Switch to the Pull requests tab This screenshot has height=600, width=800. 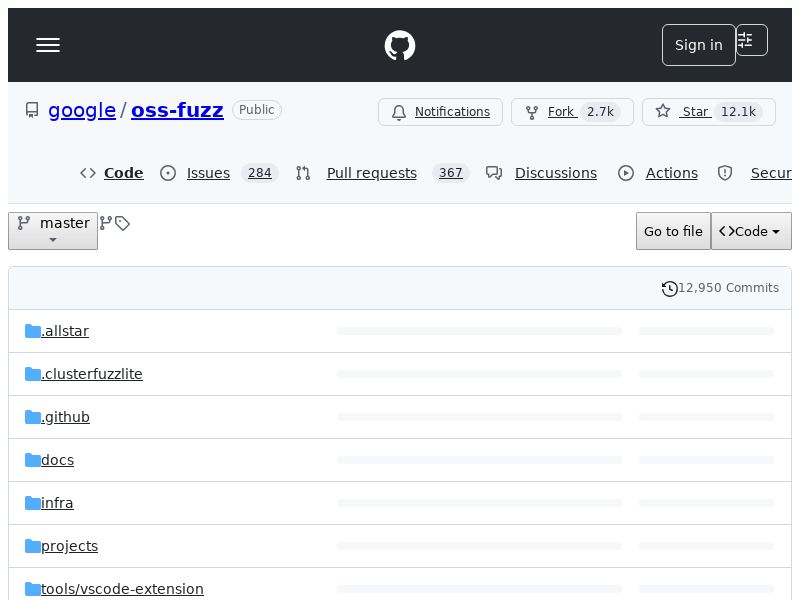(x=371, y=173)
